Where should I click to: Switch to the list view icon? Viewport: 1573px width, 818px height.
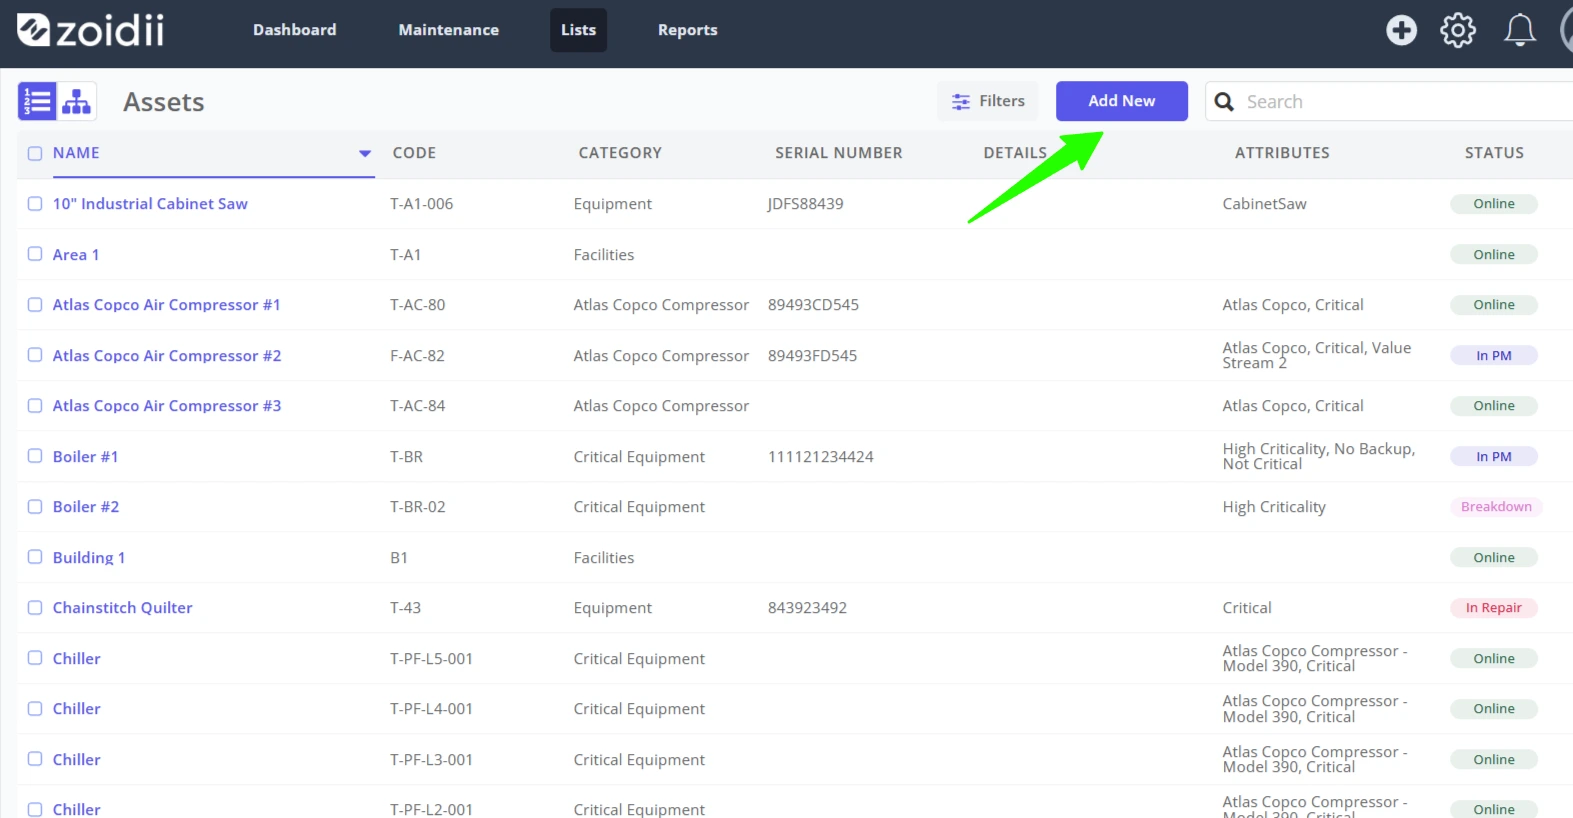click(x=37, y=101)
